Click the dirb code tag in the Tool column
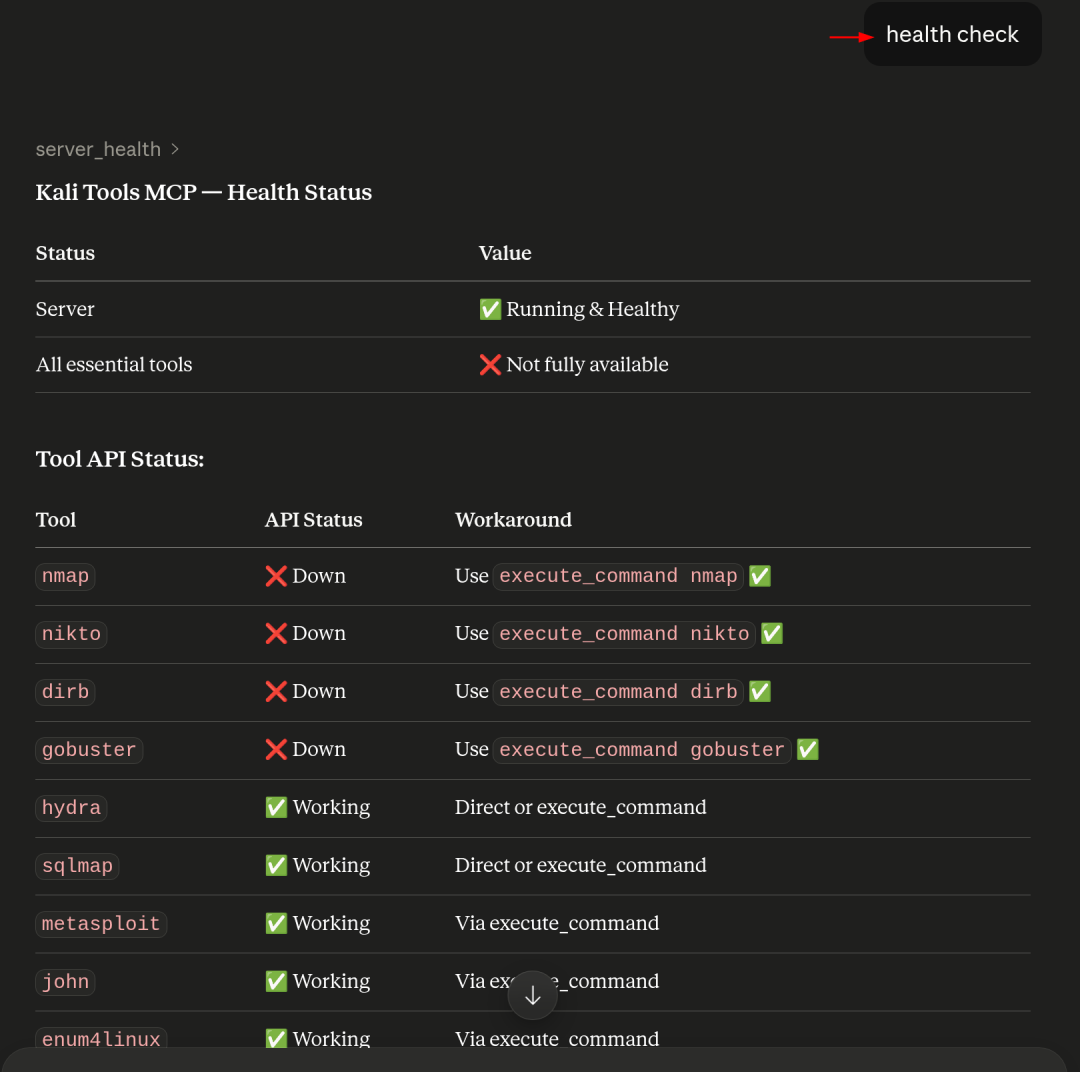 coord(65,692)
